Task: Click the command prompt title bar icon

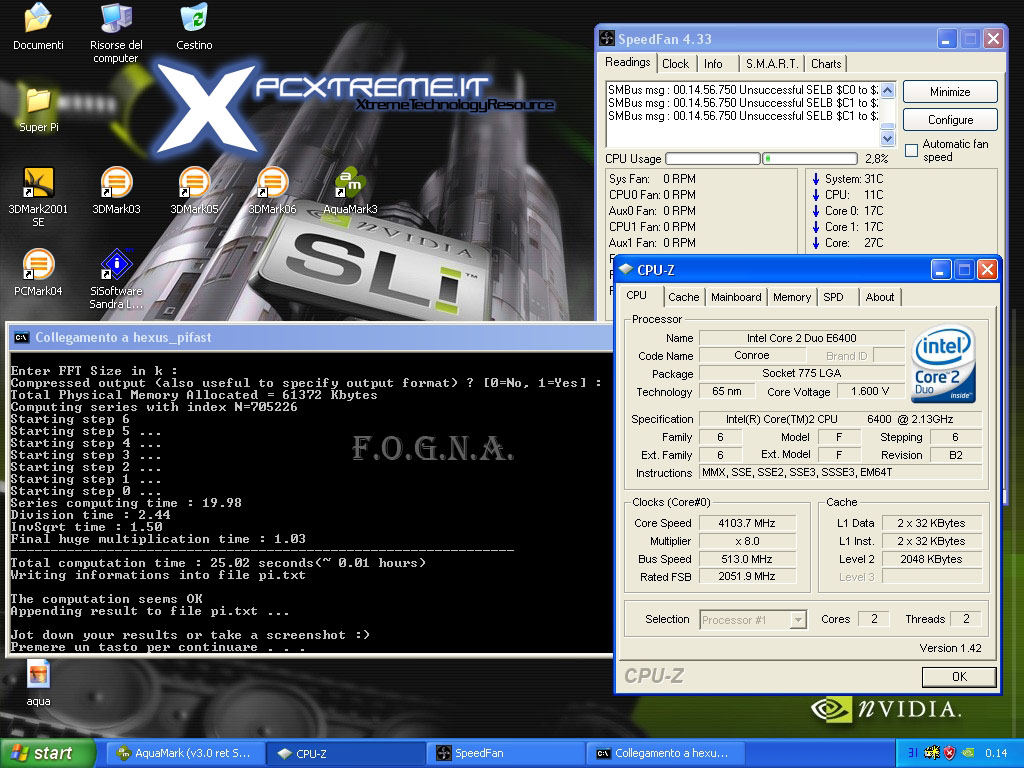Action: pos(21,338)
